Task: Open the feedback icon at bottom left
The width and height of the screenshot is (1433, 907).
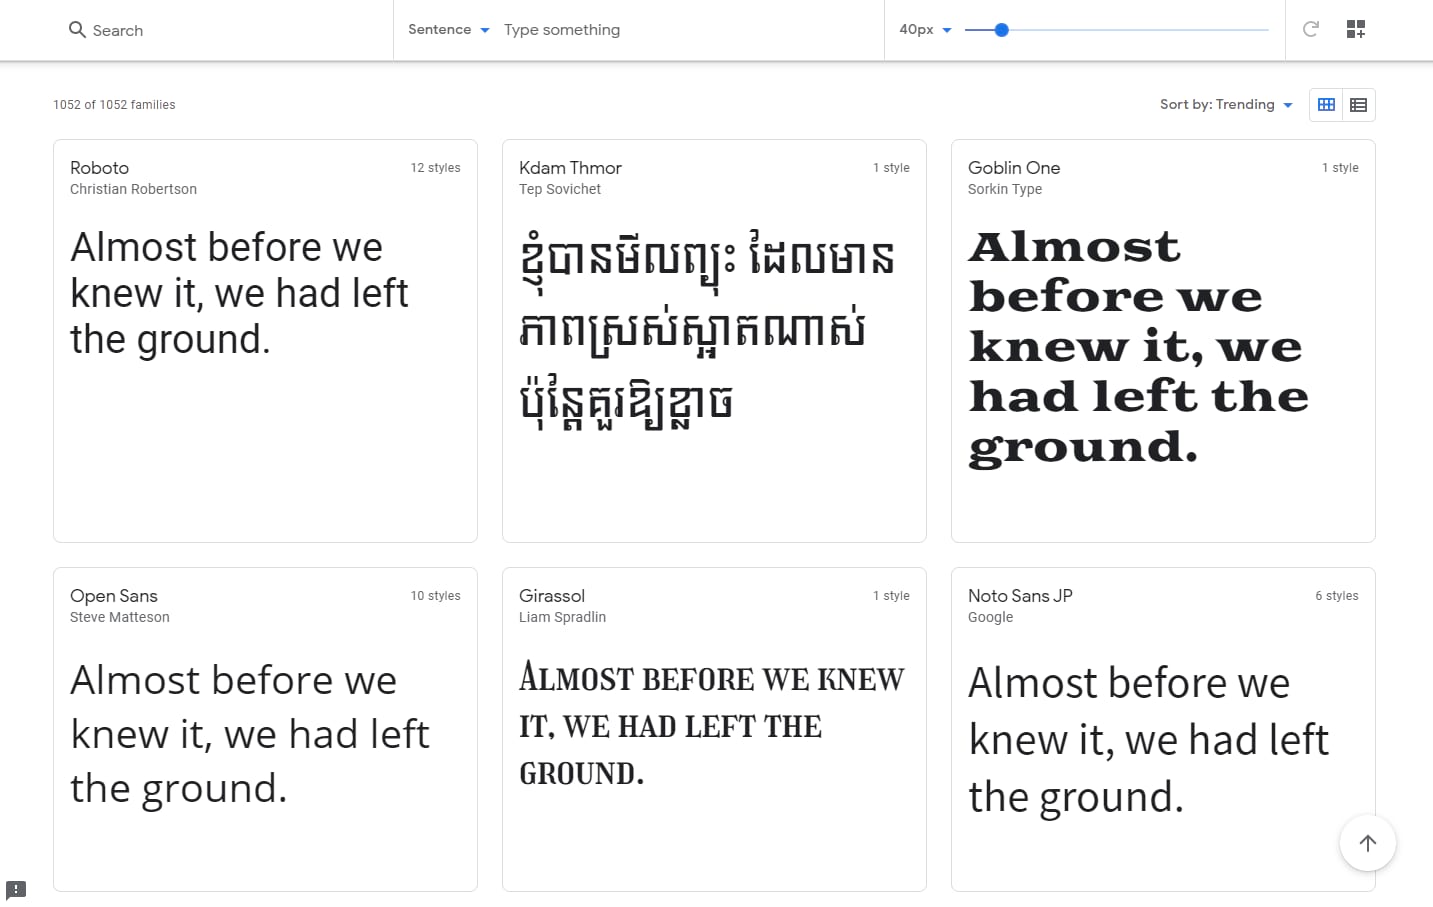Action: point(17,889)
